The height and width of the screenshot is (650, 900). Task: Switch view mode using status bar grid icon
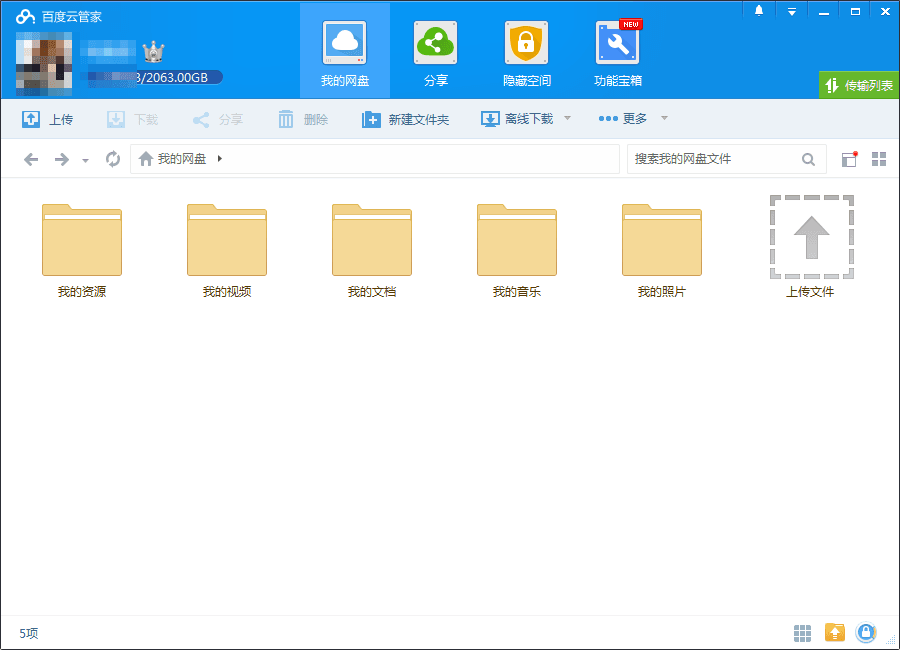pos(802,632)
